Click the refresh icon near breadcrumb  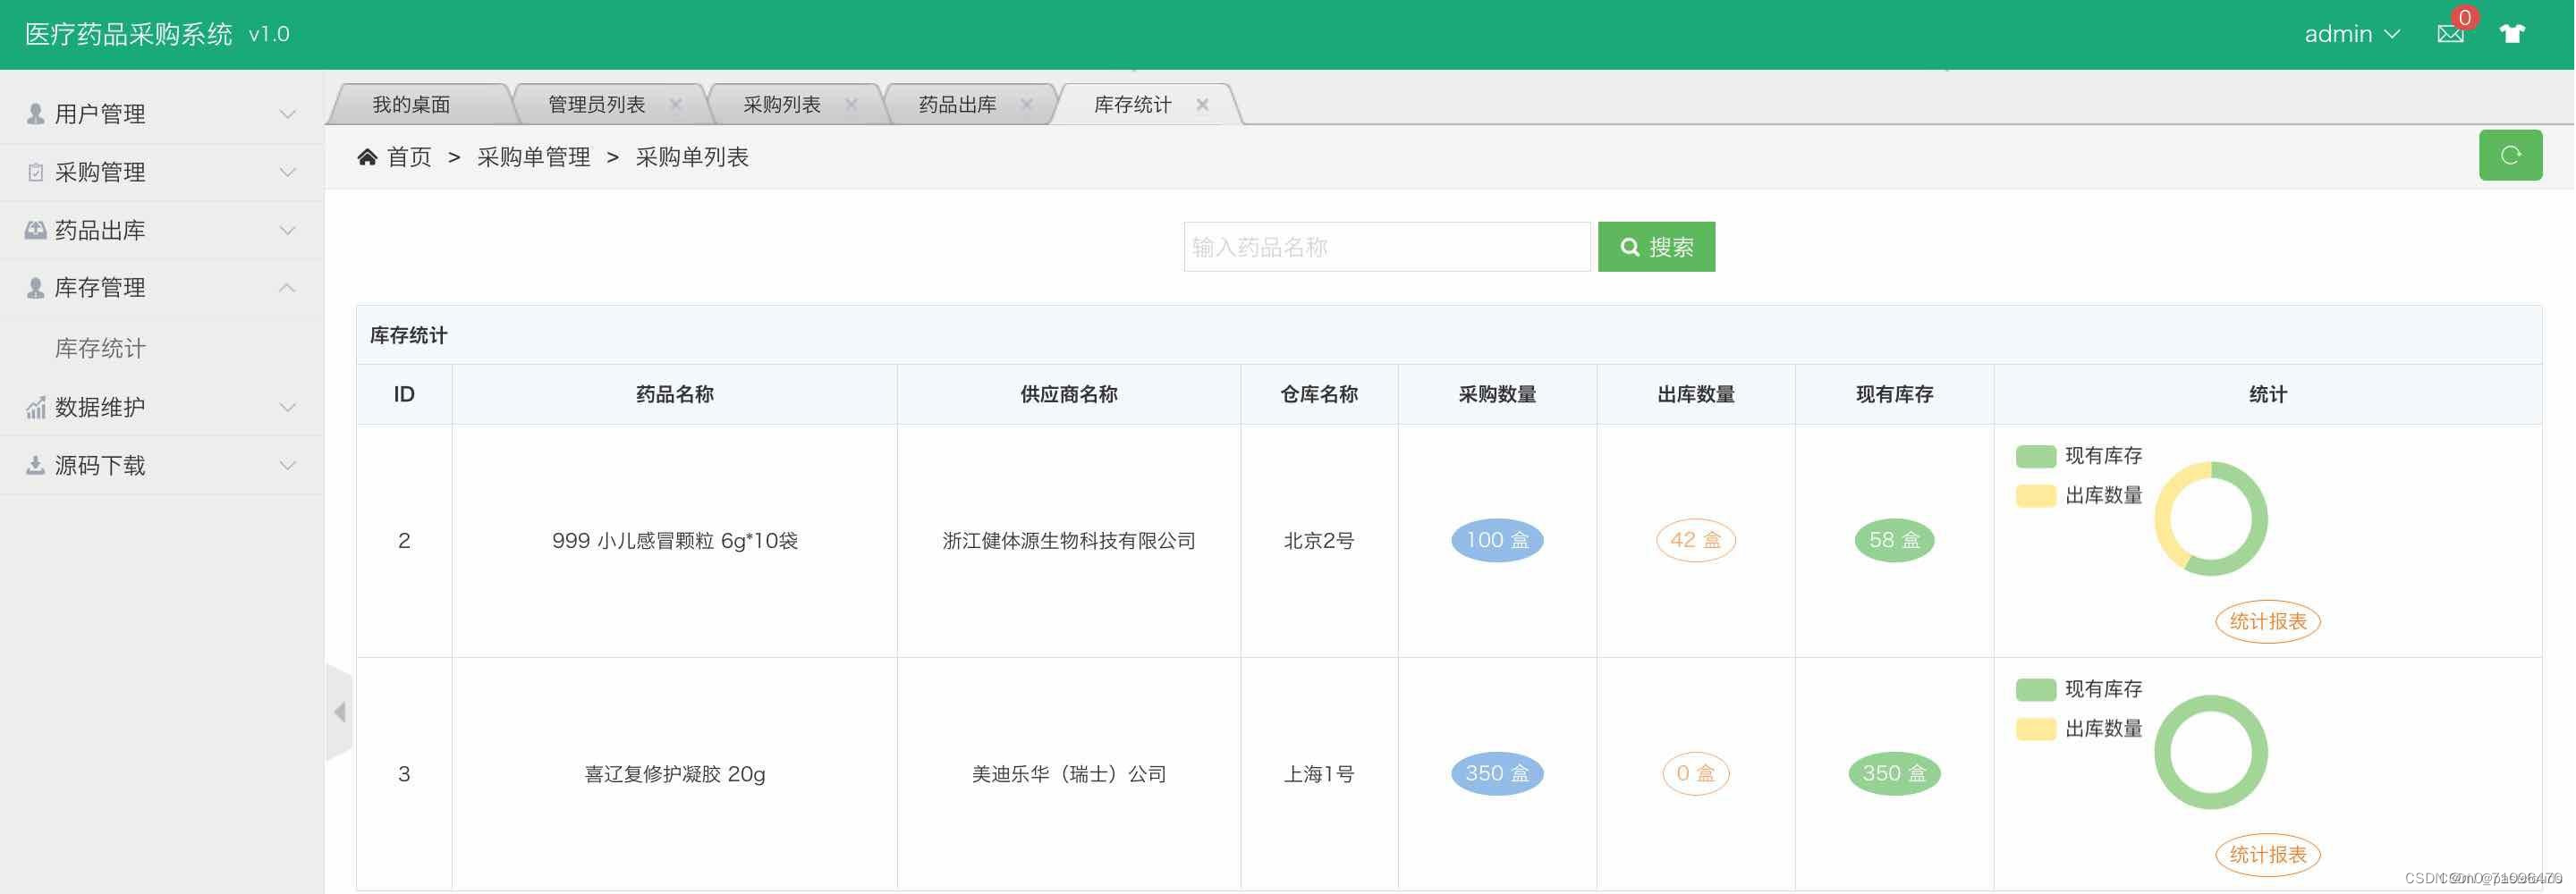(2510, 154)
